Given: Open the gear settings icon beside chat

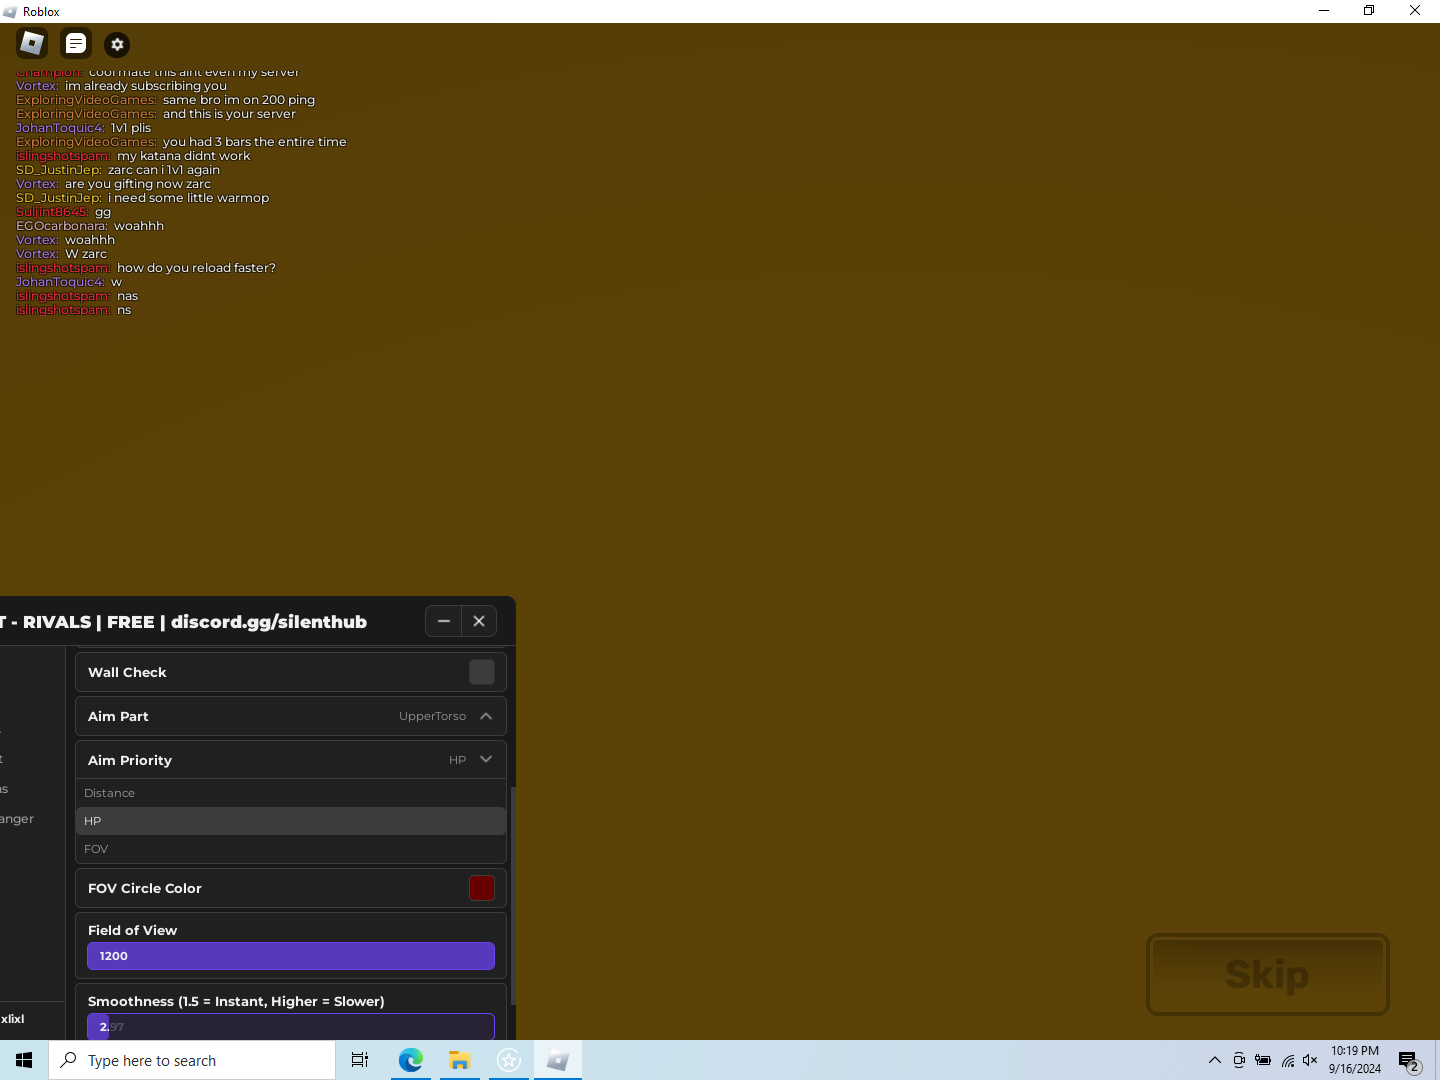Looking at the screenshot, I should pyautogui.click(x=117, y=44).
